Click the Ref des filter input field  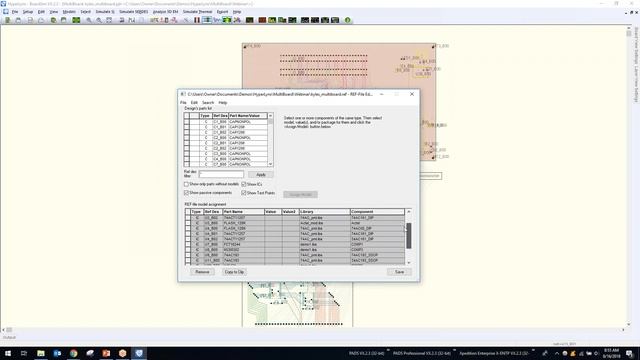pos(221,175)
